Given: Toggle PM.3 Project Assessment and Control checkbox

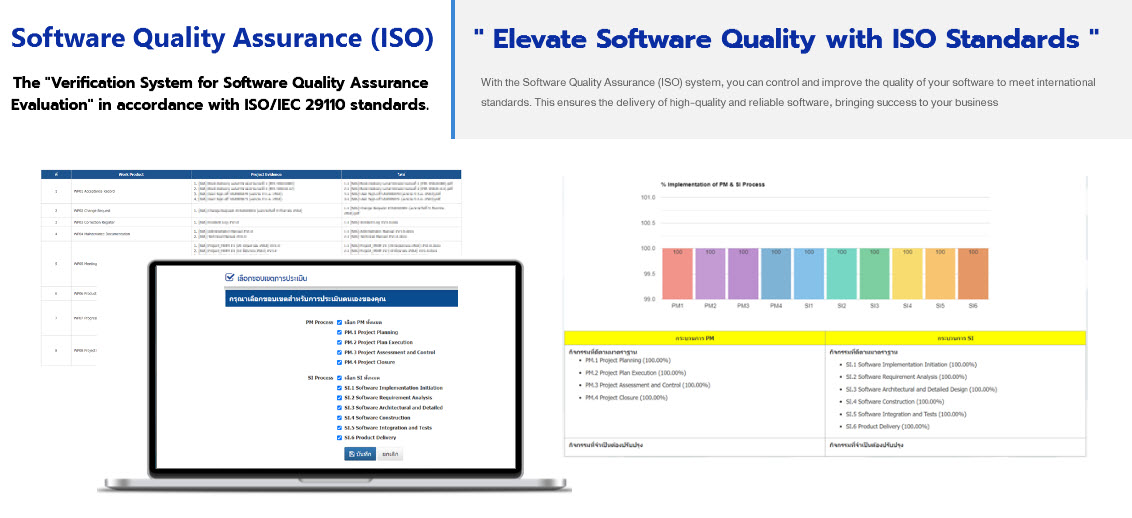Looking at the screenshot, I should [339, 352].
